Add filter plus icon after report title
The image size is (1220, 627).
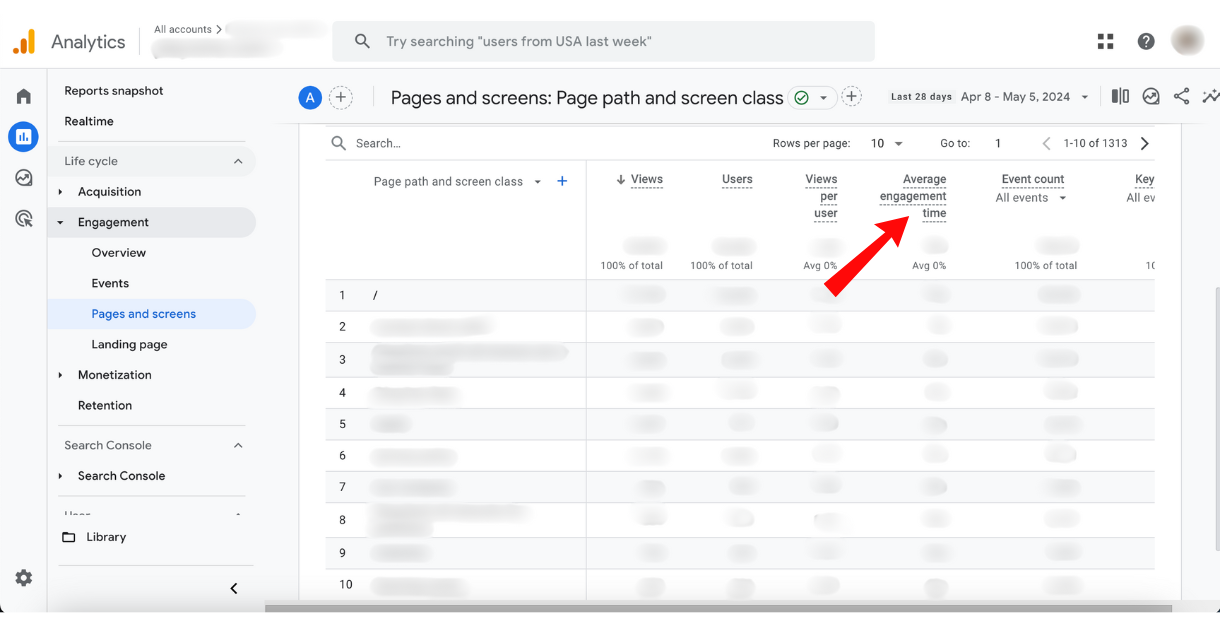[x=851, y=97]
